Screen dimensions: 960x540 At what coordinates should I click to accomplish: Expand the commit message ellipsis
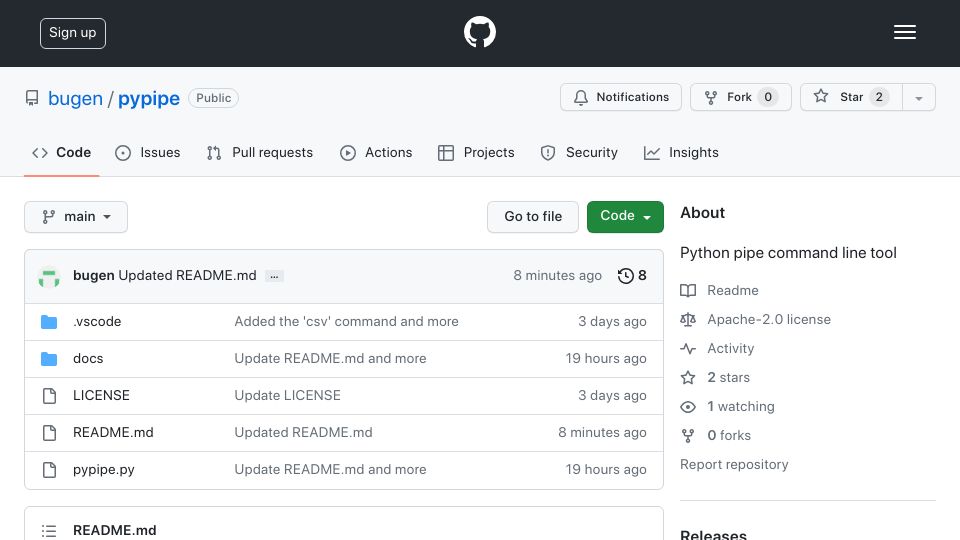[x=274, y=276]
